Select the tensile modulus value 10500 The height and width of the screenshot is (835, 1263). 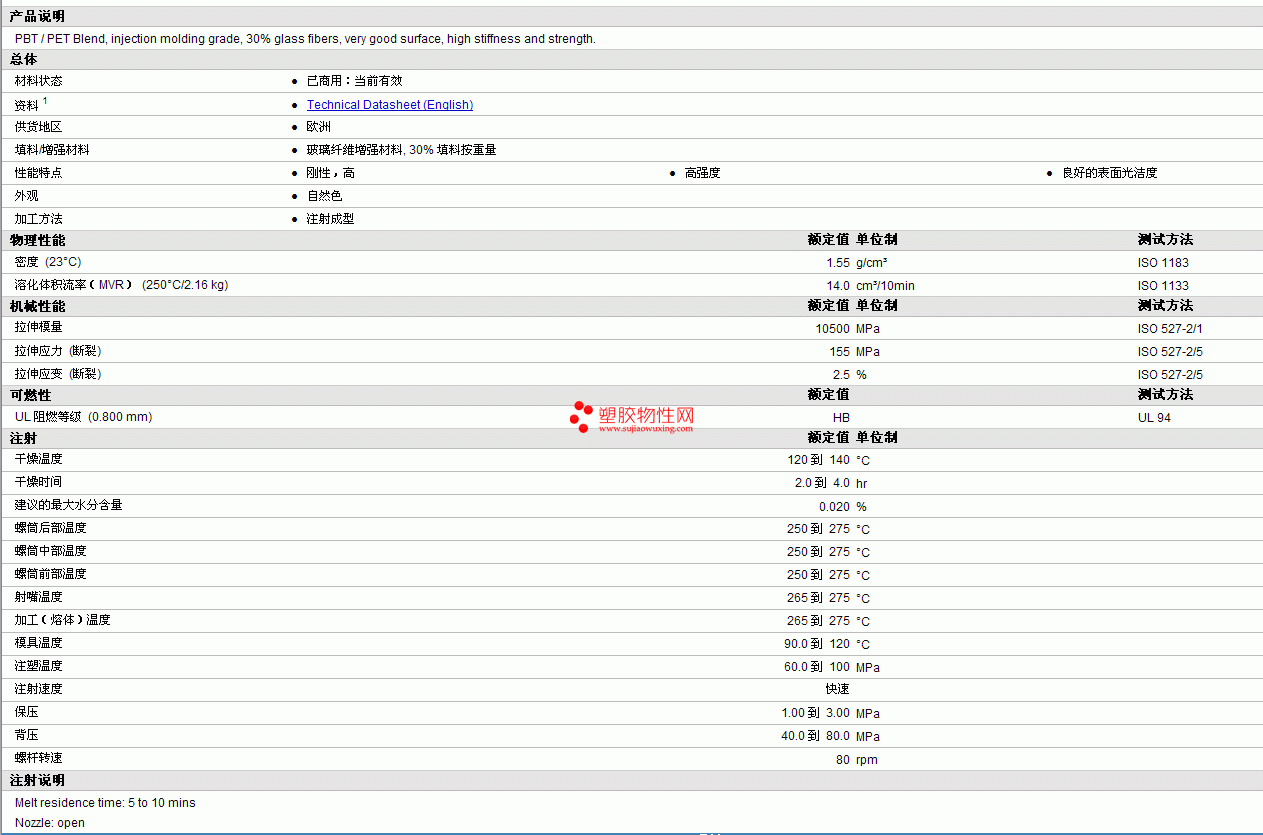(x=833, y=329)
